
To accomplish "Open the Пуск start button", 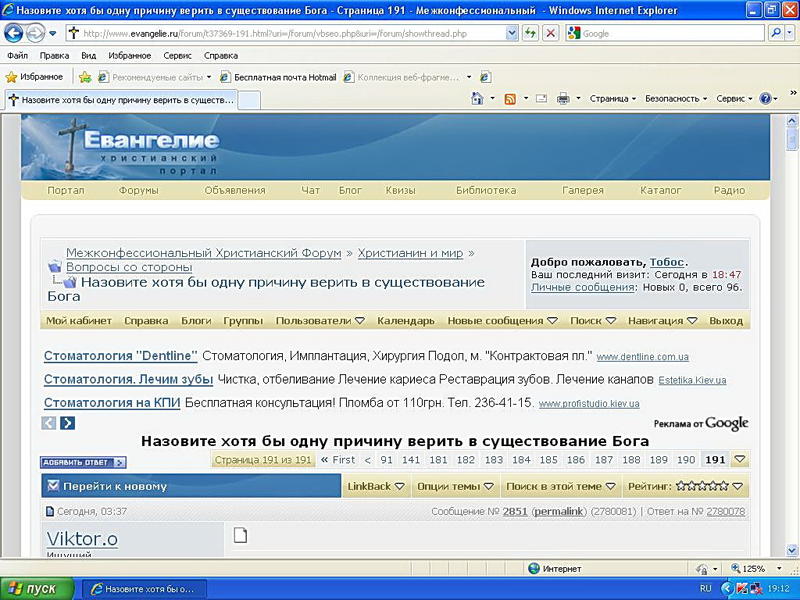I will coord(36,589).
